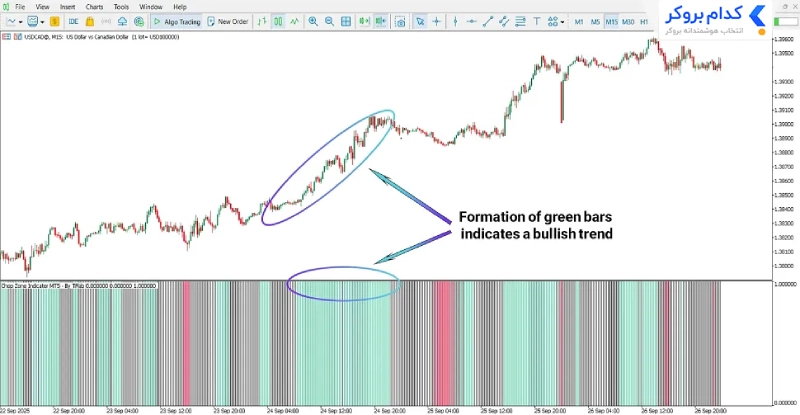The image size is (800, 415).
Task: Click the USDCAD, M15 chart title text
Action: pyautogui.click(x=102, y=37)
